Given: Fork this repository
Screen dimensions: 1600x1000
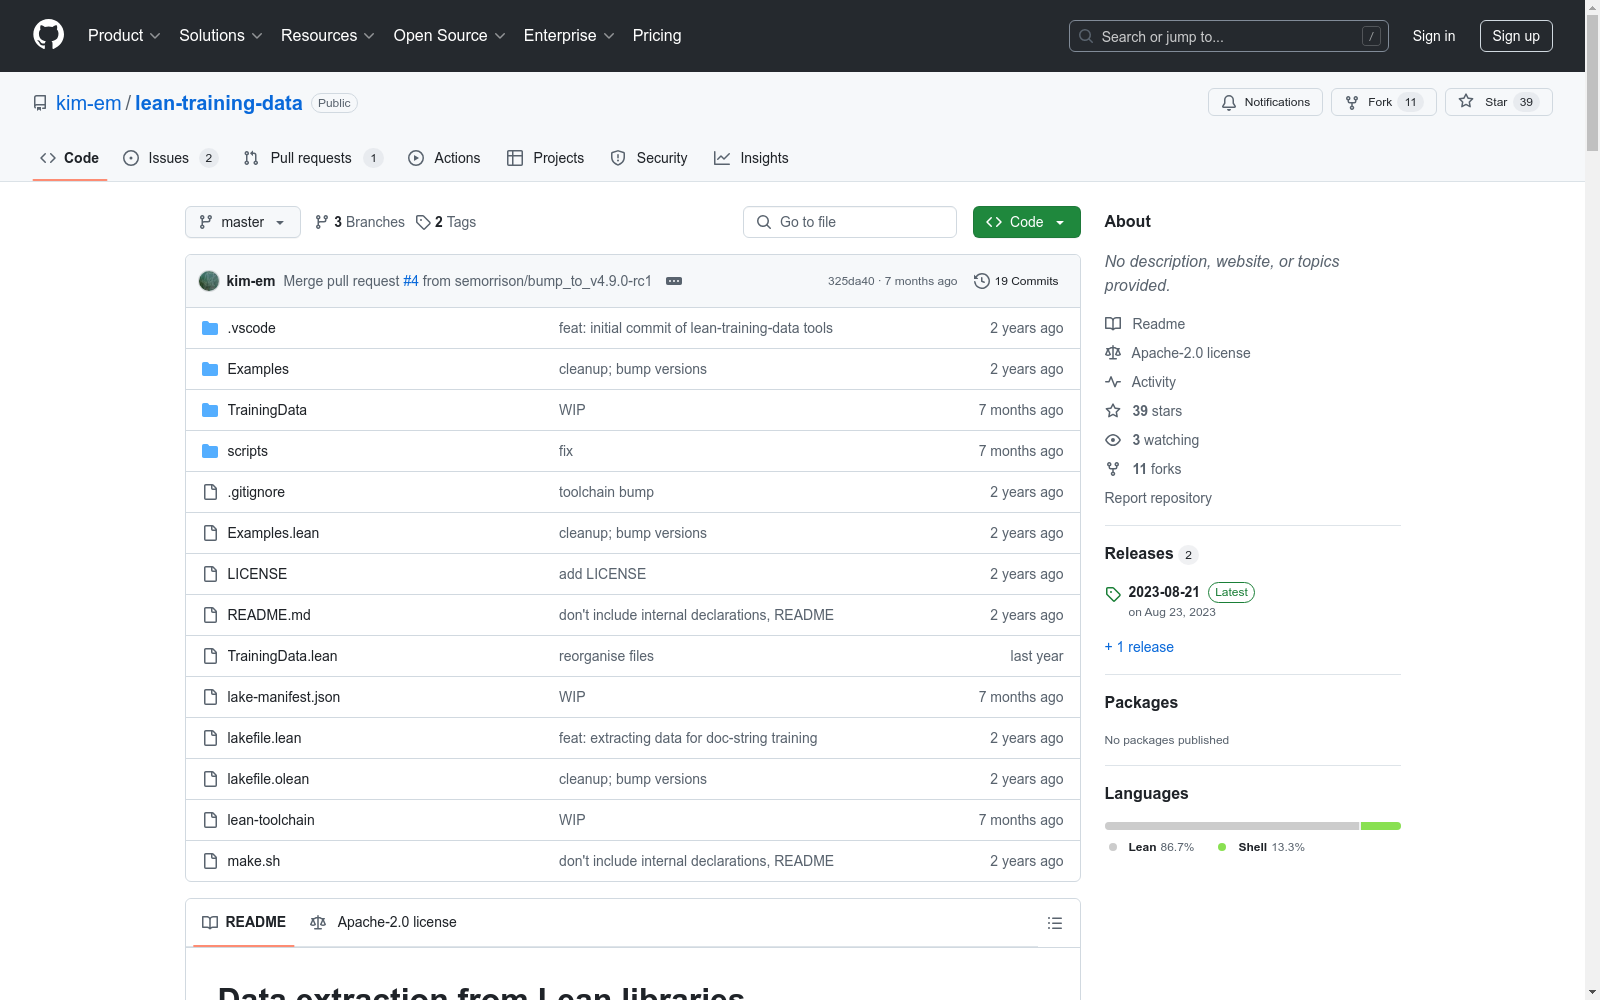Looking at the screenshot, I should tap(1383, 102).
